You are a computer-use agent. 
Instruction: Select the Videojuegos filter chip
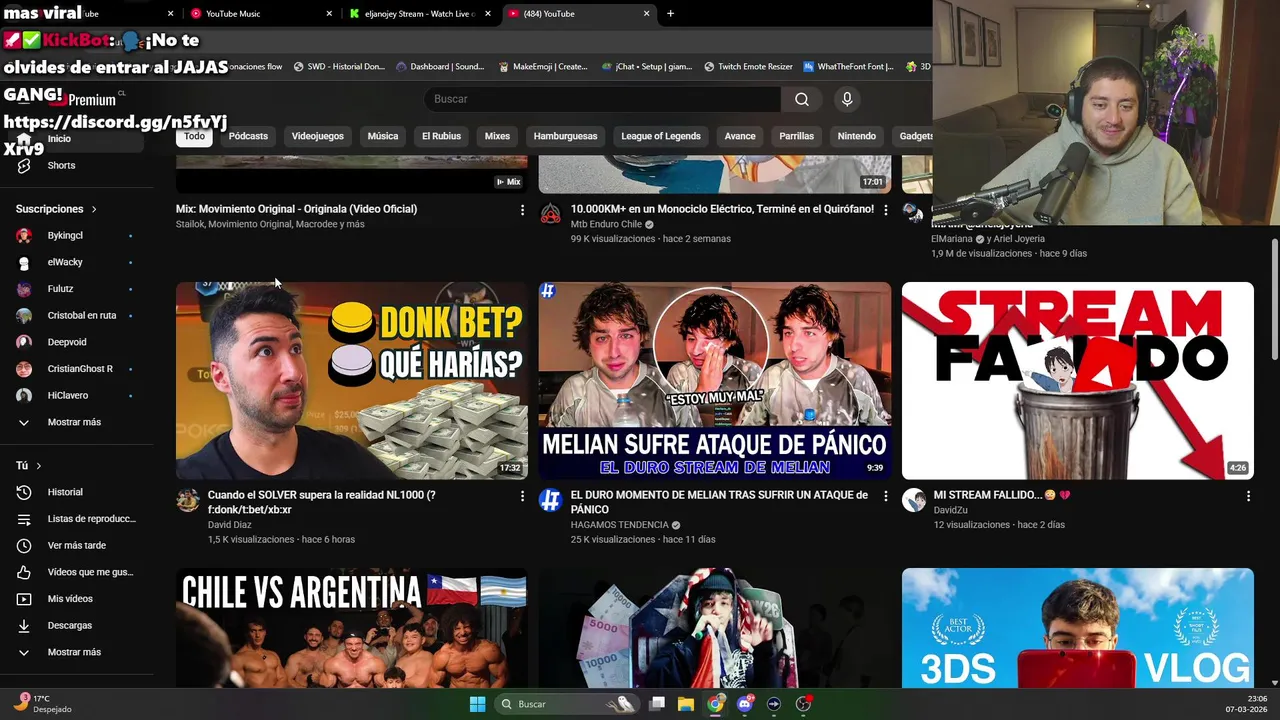(318, 136)
